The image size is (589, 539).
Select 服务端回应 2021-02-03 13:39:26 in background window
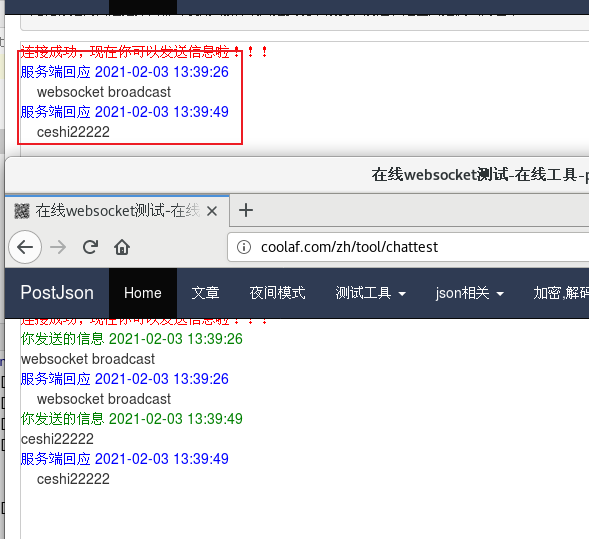124,72
